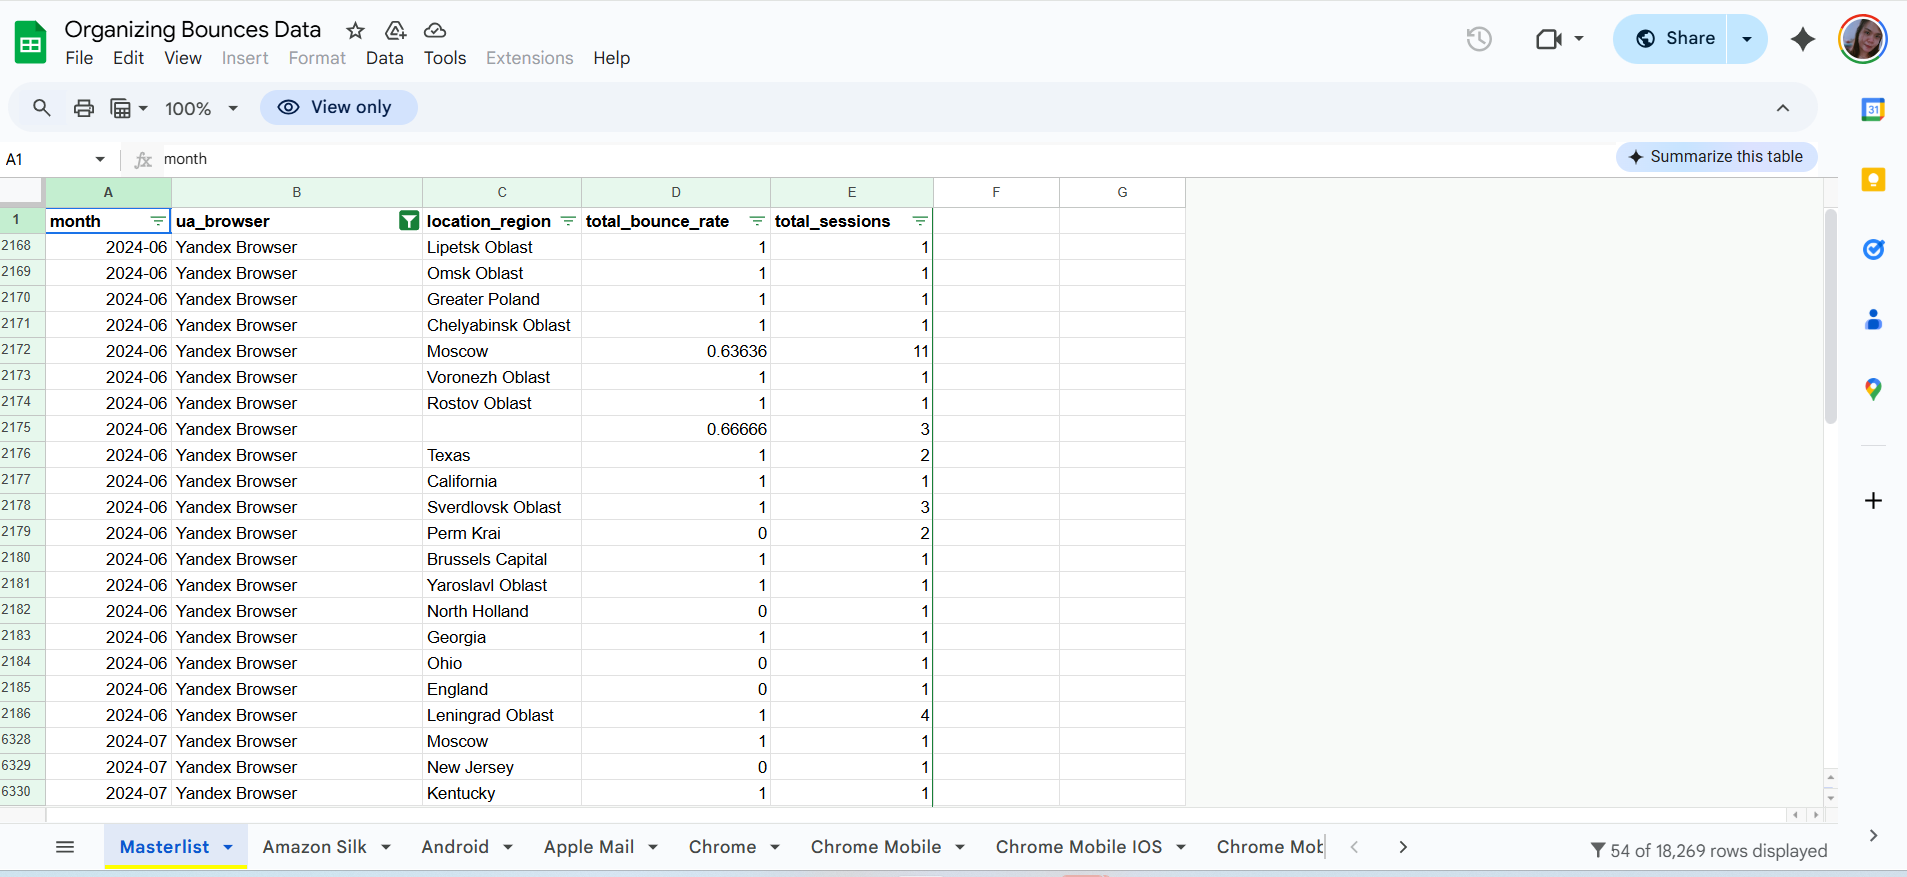The image size is (1907, 877).
Task: Open the Tools menu
Action: (445, 58)
